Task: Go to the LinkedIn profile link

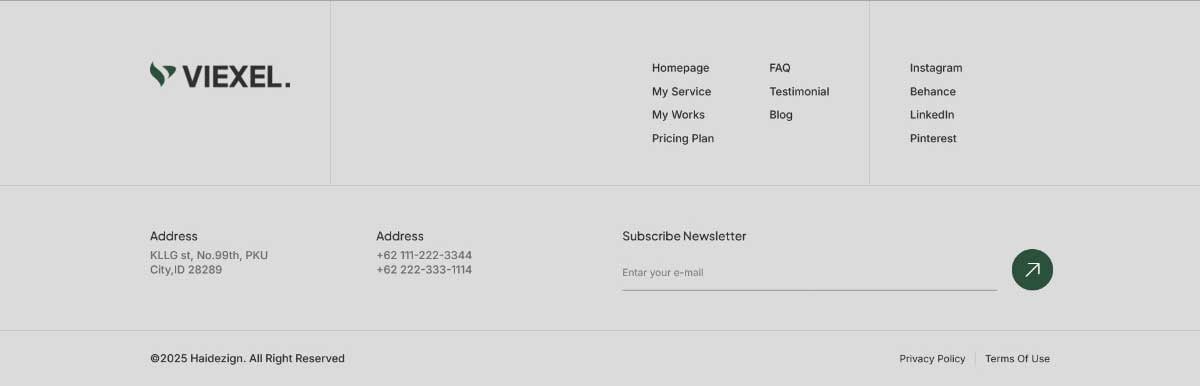Action: (x=932, y=115)
